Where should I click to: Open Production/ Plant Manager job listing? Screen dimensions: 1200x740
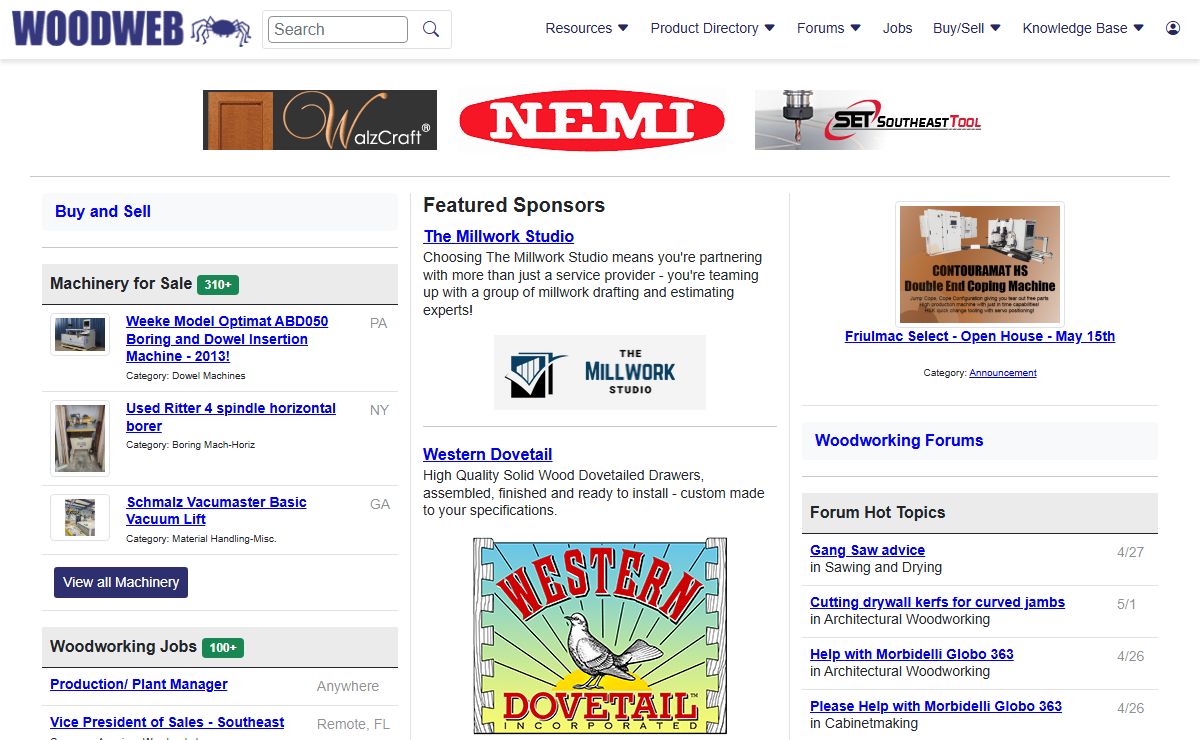139,684
